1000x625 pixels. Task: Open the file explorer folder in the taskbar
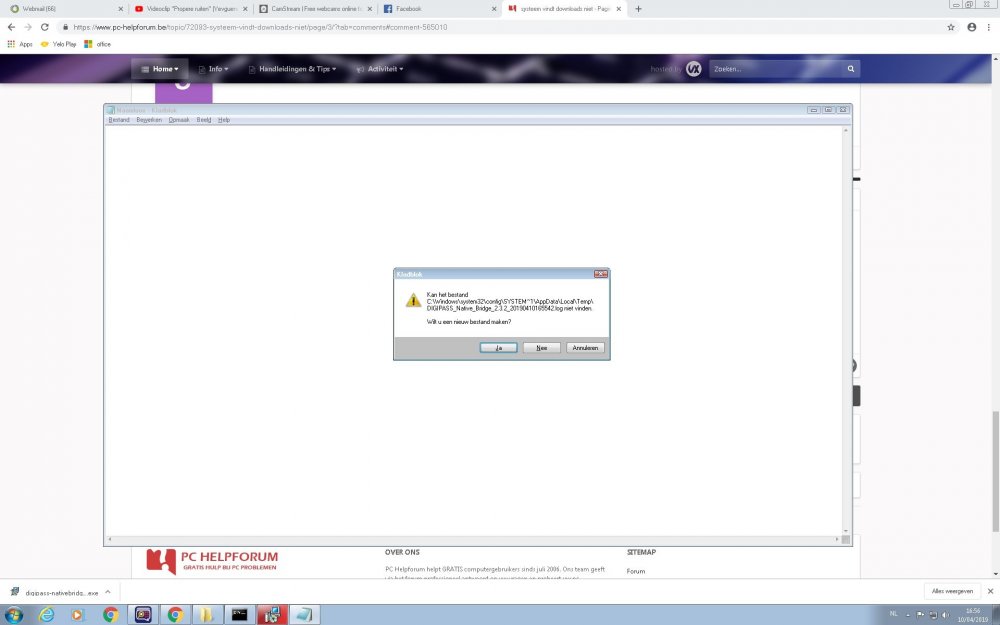tap(206, 615)
